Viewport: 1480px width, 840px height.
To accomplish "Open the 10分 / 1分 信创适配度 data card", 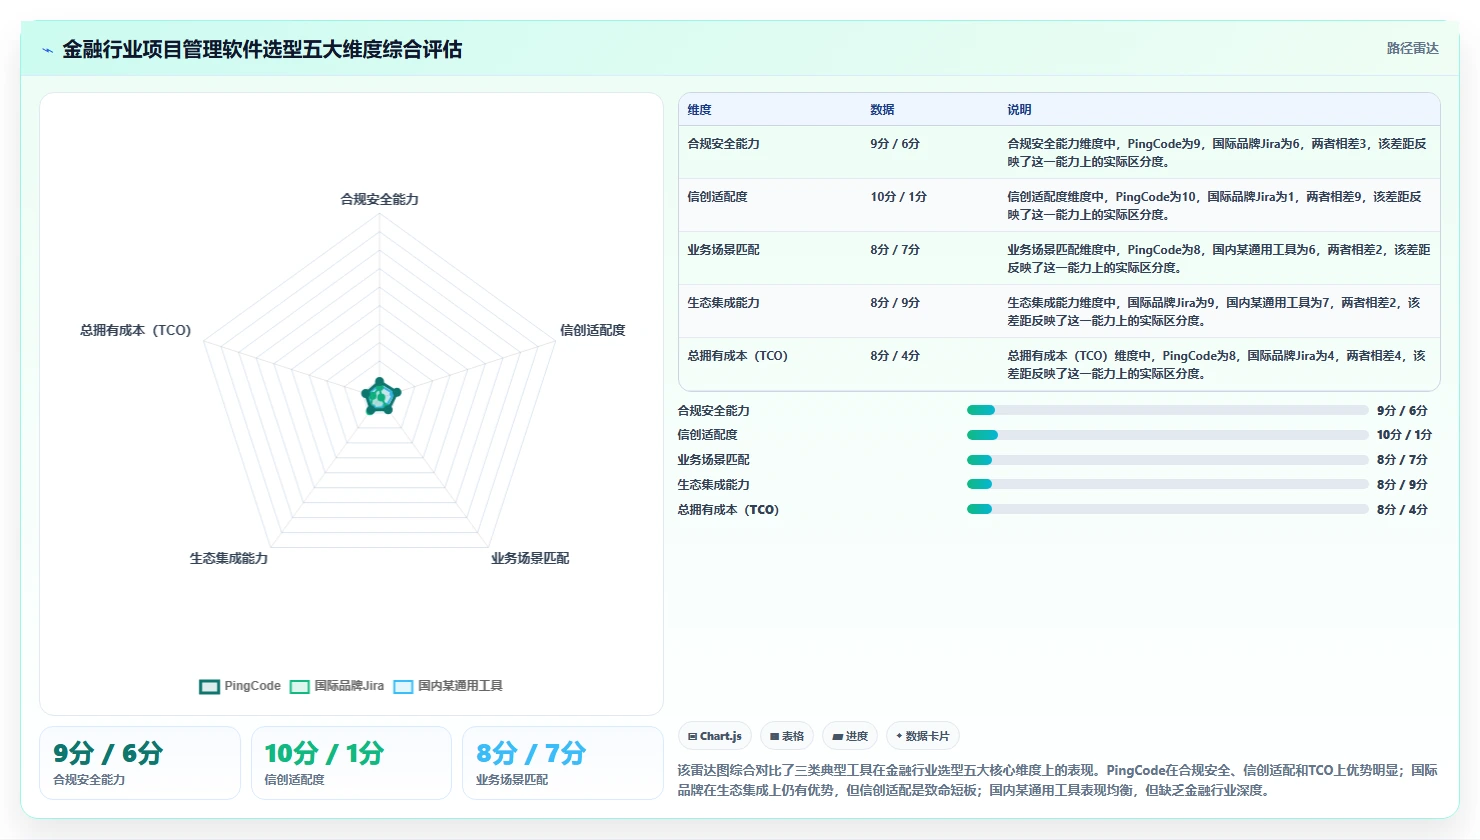I will [x=351, y=763].
